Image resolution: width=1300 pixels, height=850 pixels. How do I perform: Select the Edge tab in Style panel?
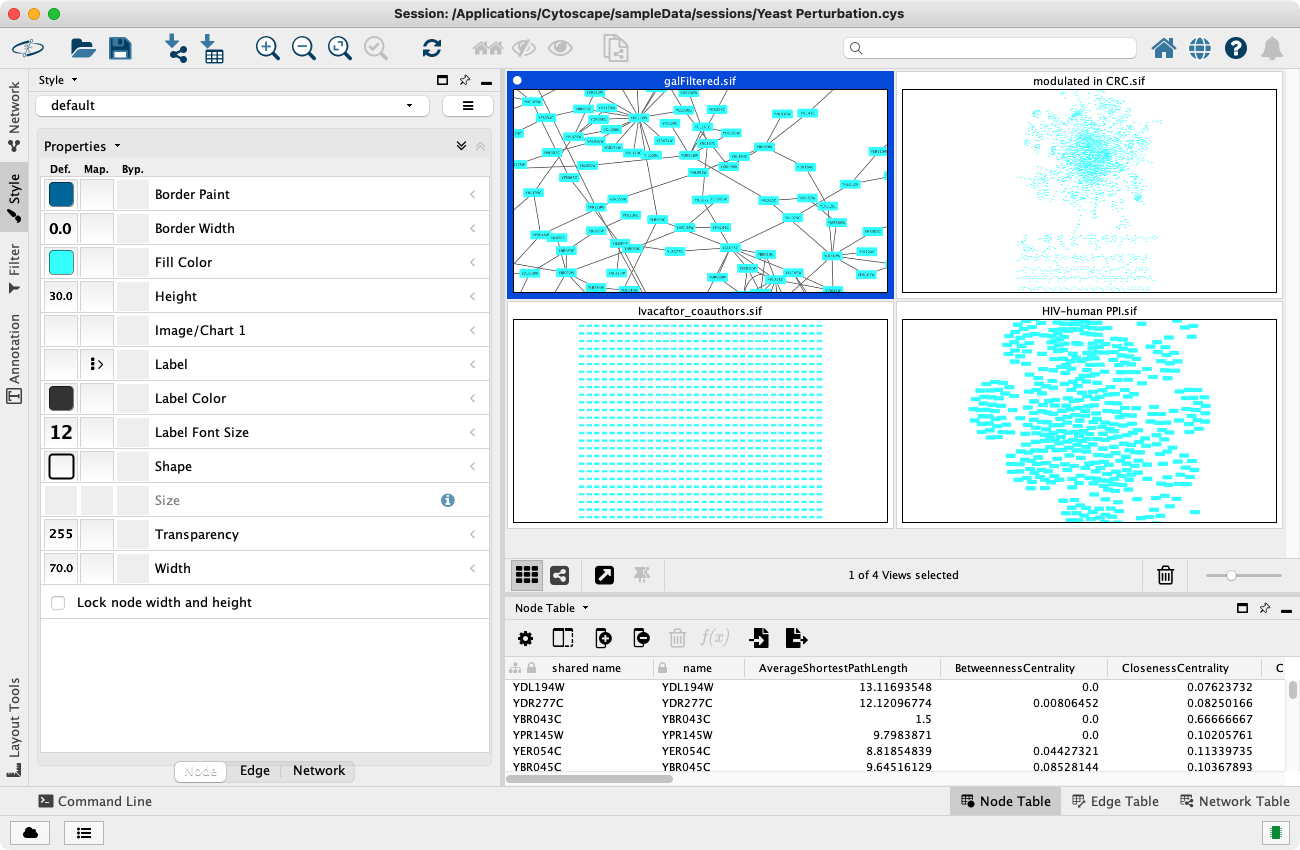click(255, 771)
